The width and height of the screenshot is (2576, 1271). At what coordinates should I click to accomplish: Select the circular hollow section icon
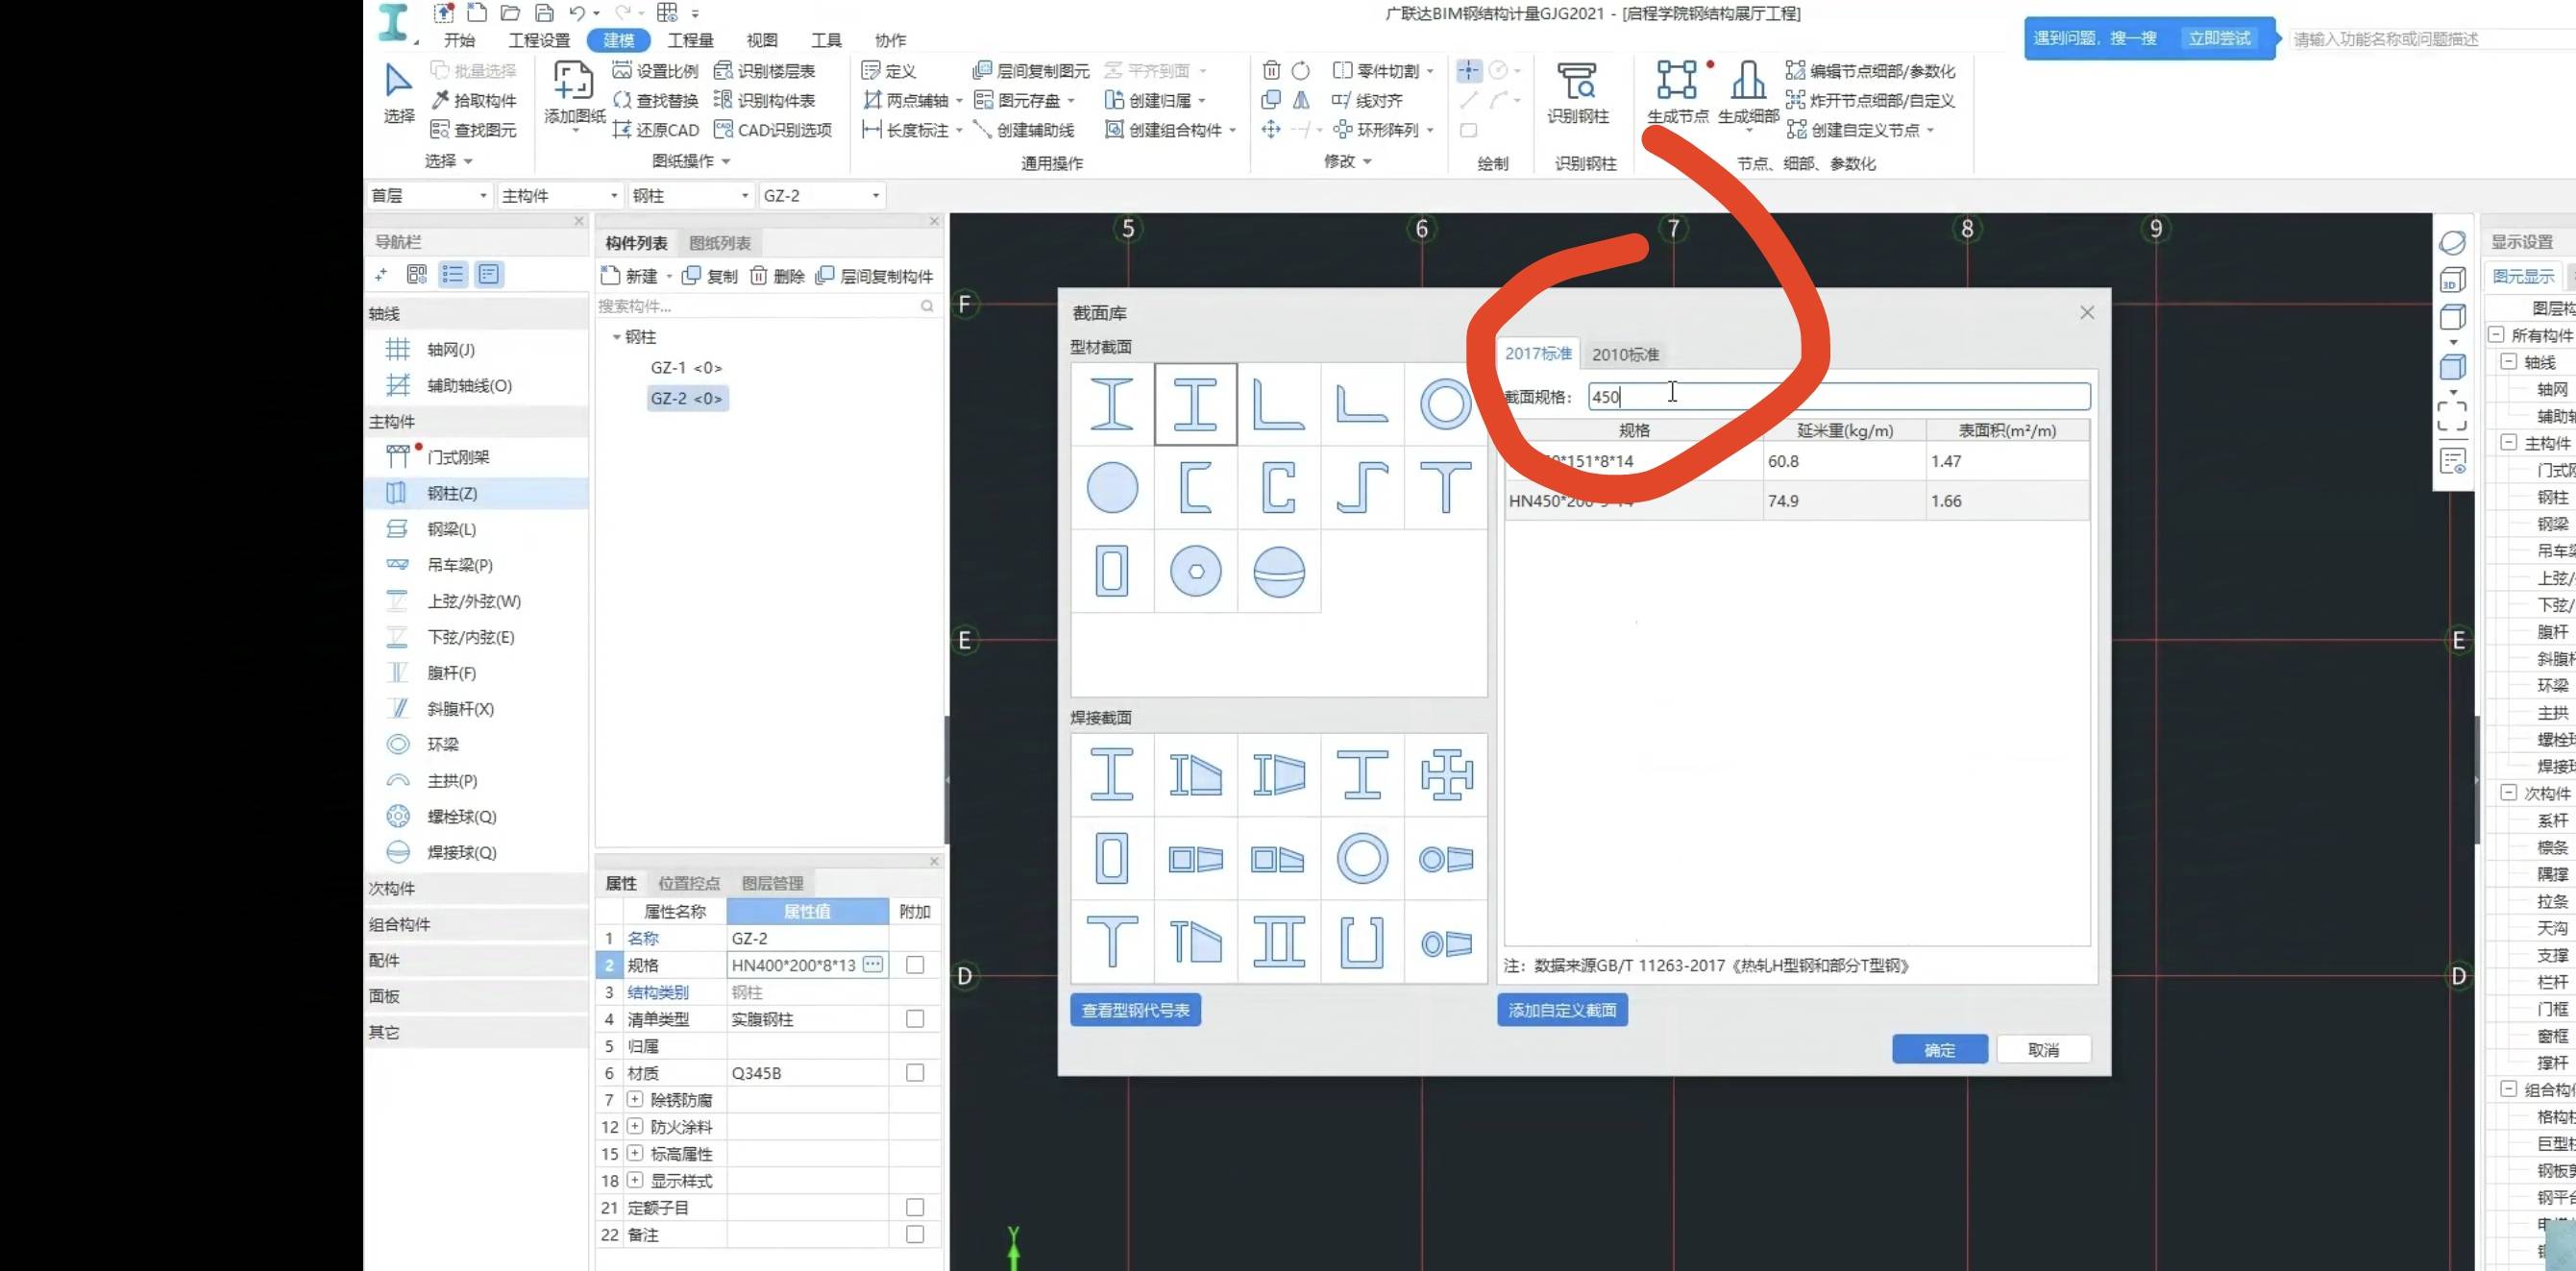click(x=1444, y=403)
